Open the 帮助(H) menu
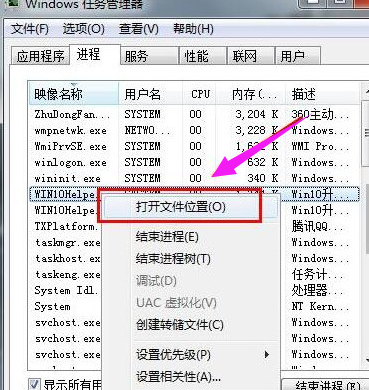The image size is (369, 390). pos(194,29)
